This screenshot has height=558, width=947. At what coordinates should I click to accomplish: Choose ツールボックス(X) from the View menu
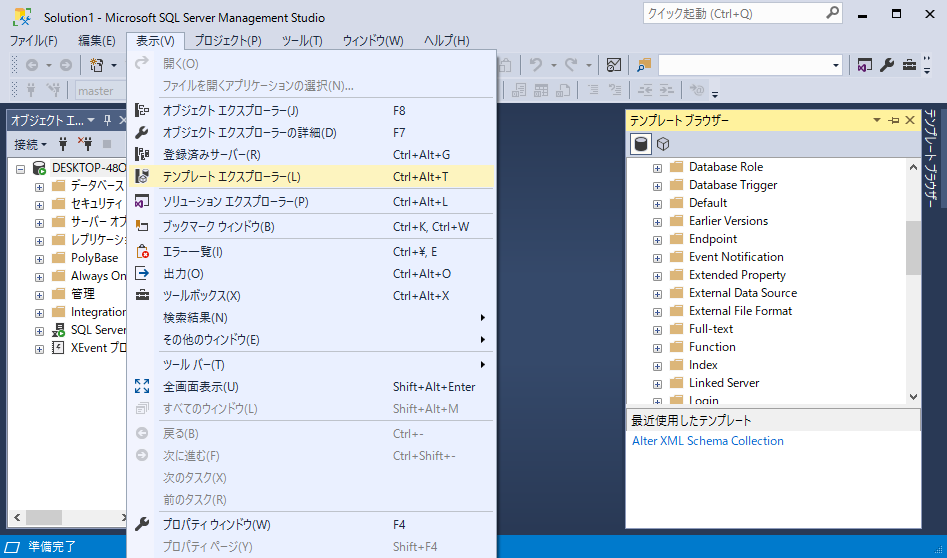tap(311, 296)
